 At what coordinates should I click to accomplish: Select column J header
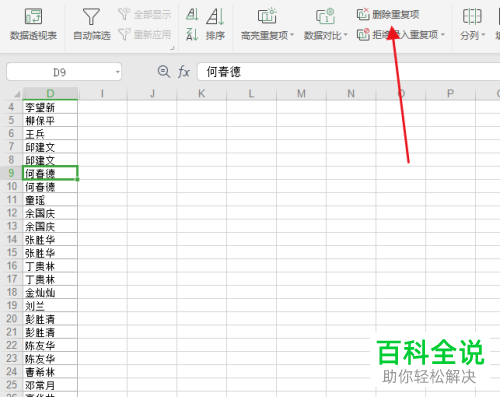pos(152,93)
